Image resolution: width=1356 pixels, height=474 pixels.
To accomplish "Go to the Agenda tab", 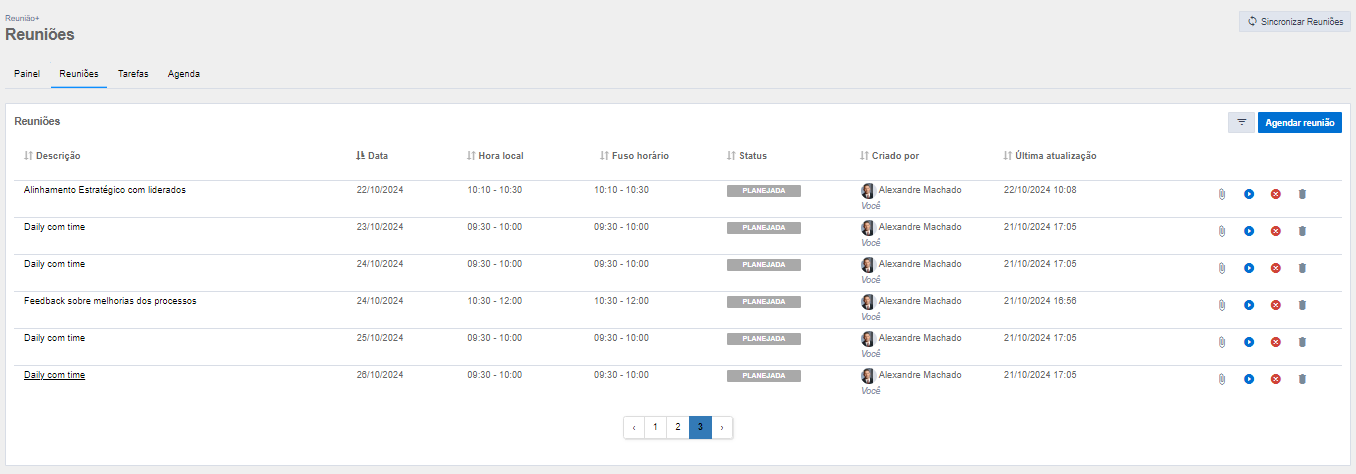I will click(x=184, y=74).
